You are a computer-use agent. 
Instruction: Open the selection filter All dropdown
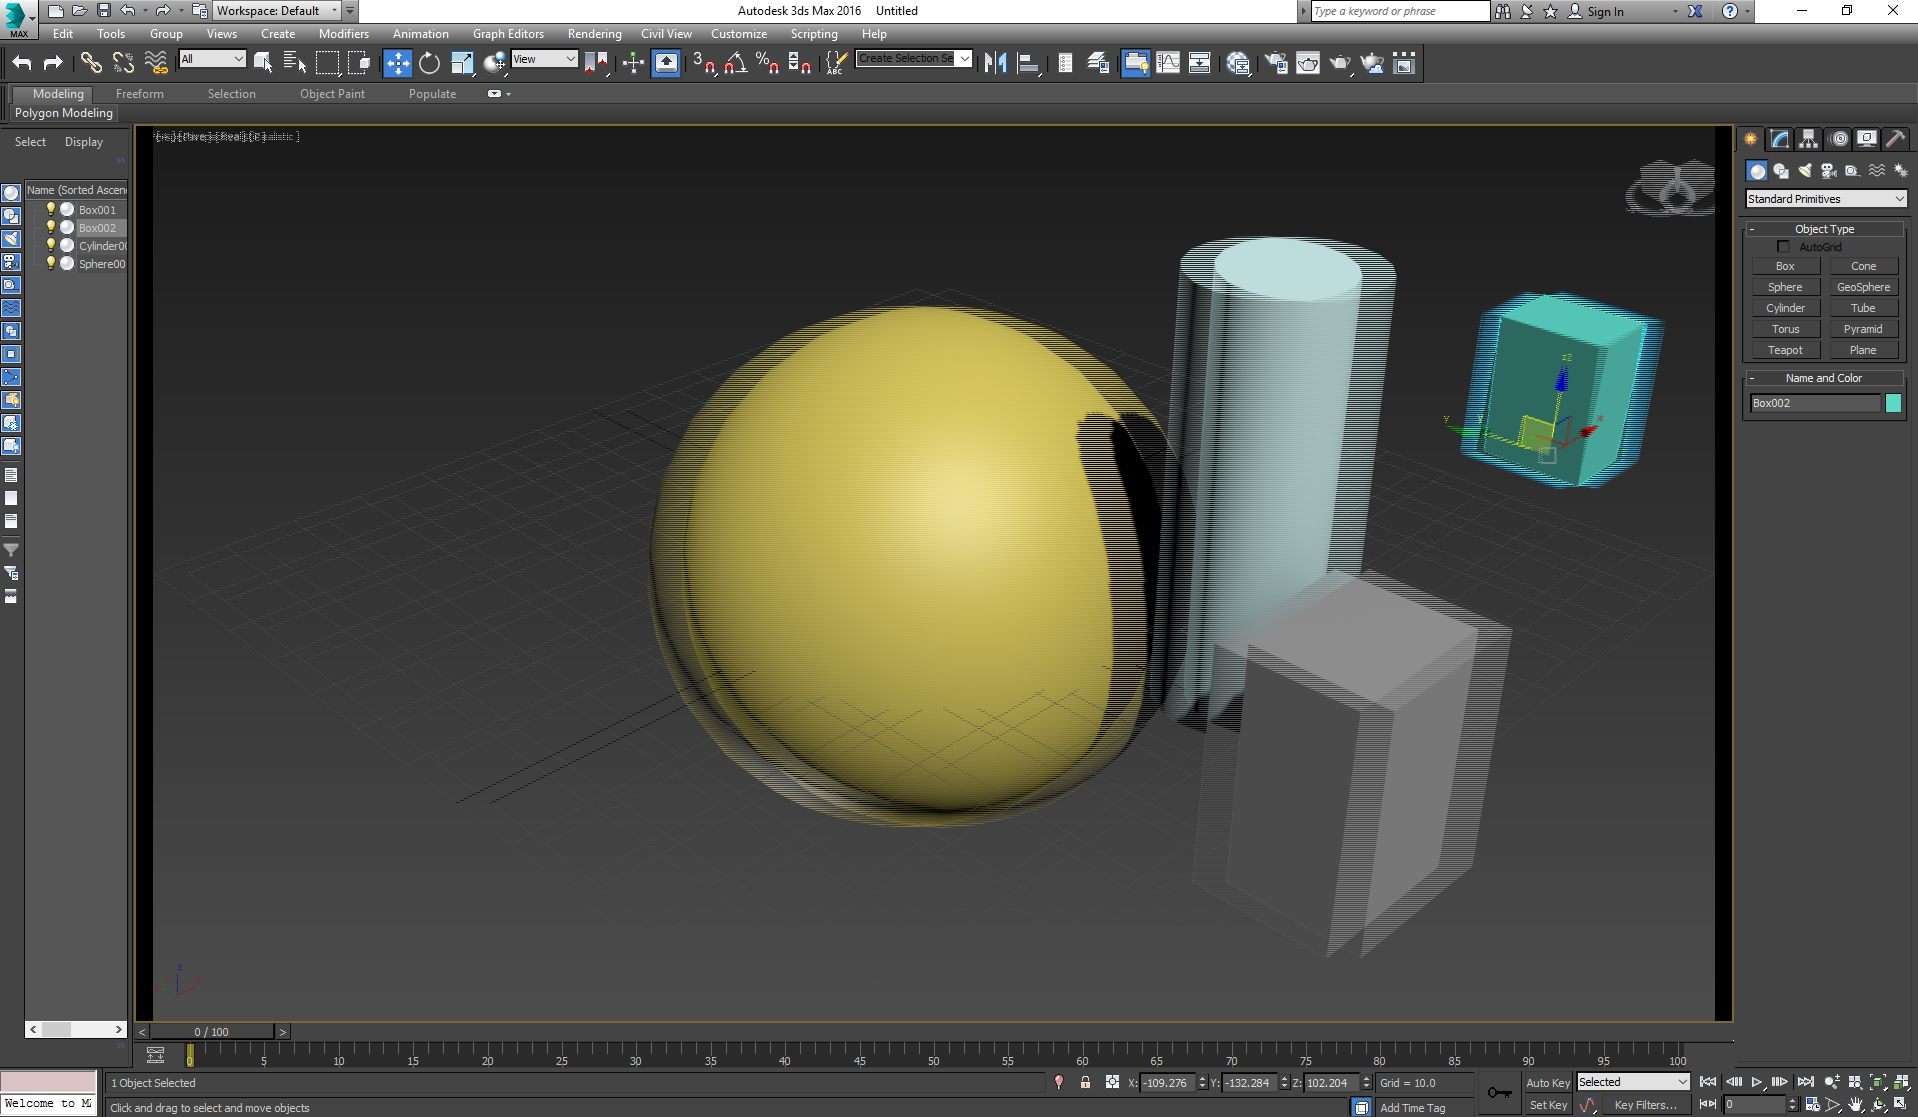pos(212,59)
